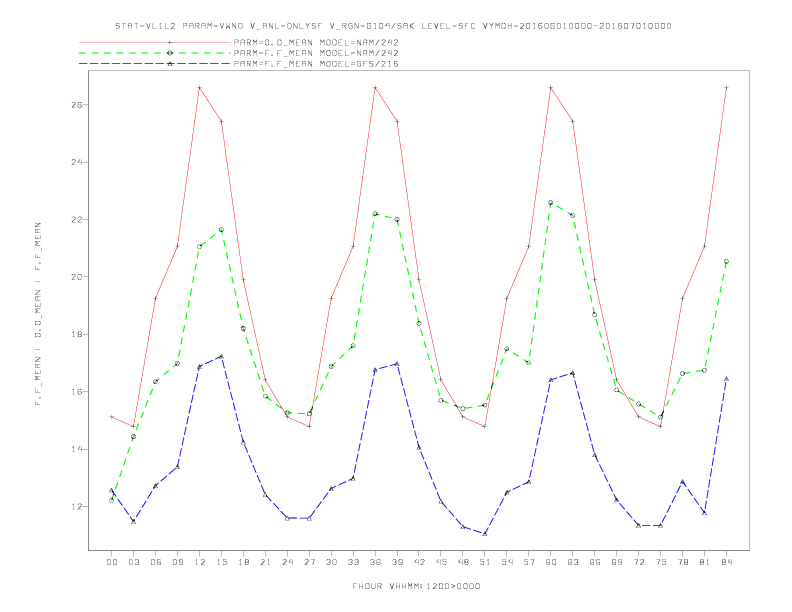The height and width of the screenshot is (612, 792).
Task: Click x-axis forecast hour label 48
Action: point(463,562)
